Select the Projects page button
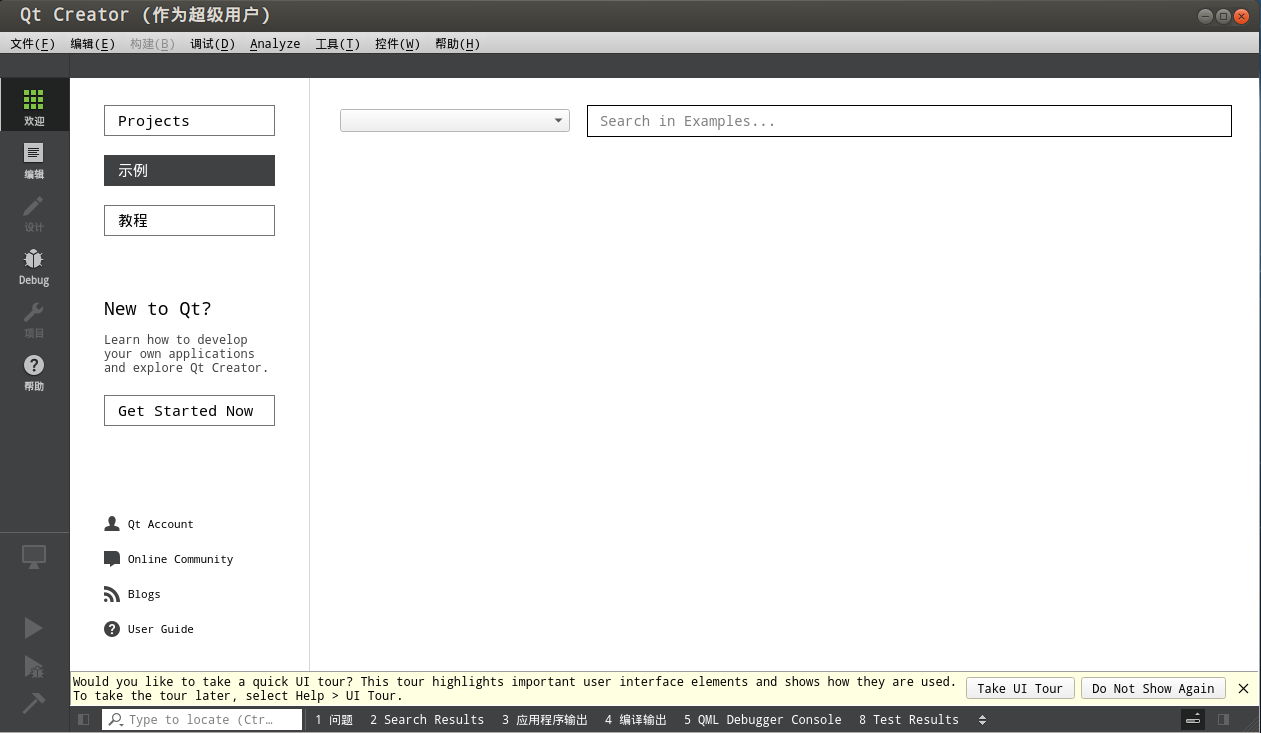This screenshot has height=733, width=1261. (189, 121)
